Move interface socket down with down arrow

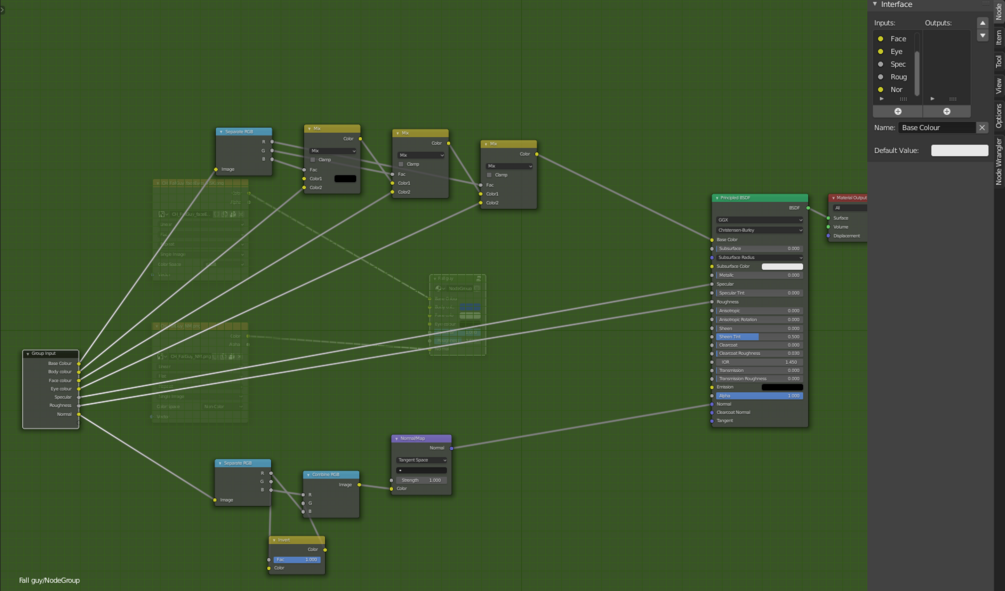(983, 35)
